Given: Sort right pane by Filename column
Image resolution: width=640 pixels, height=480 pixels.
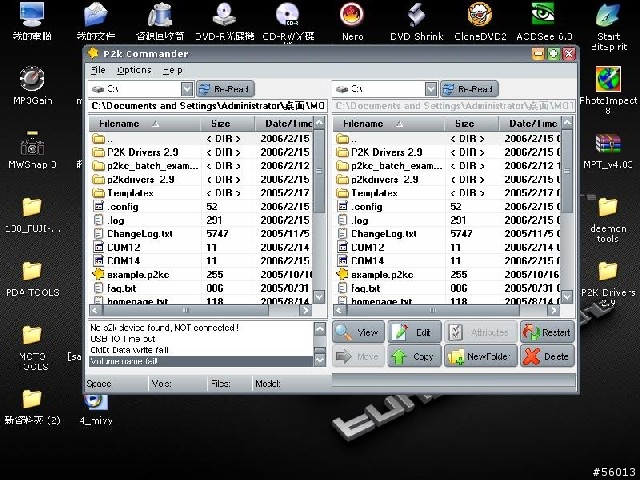Looking at the screenshot, I should 389,124.
